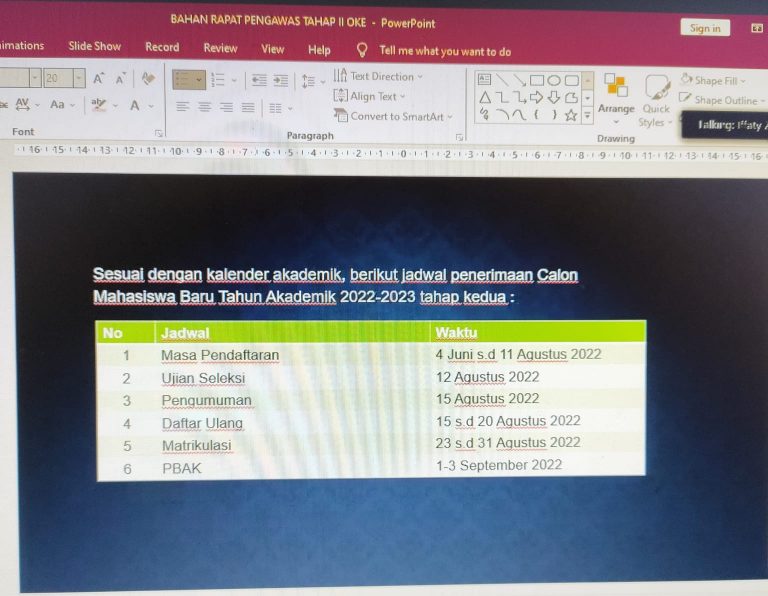
Task: Open the Review tab
Action: point(220,48)
